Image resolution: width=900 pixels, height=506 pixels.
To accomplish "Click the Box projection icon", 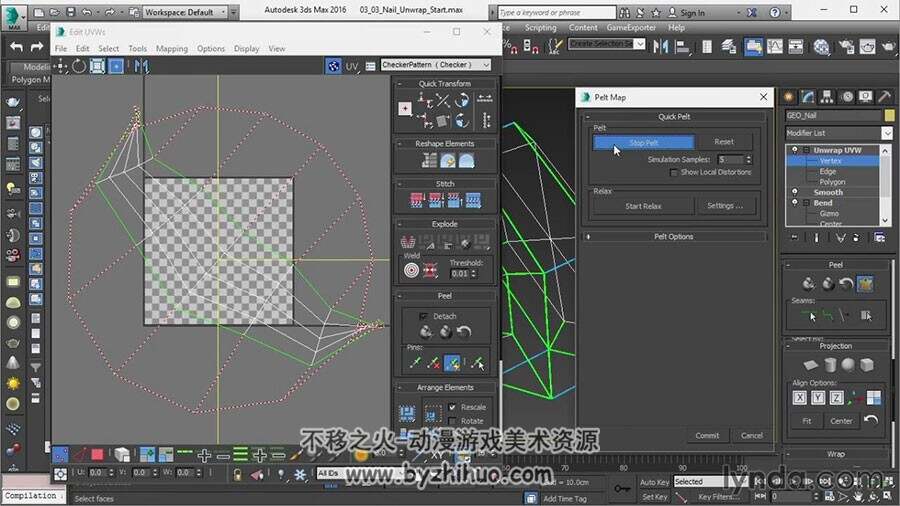I will pos(867,365).
